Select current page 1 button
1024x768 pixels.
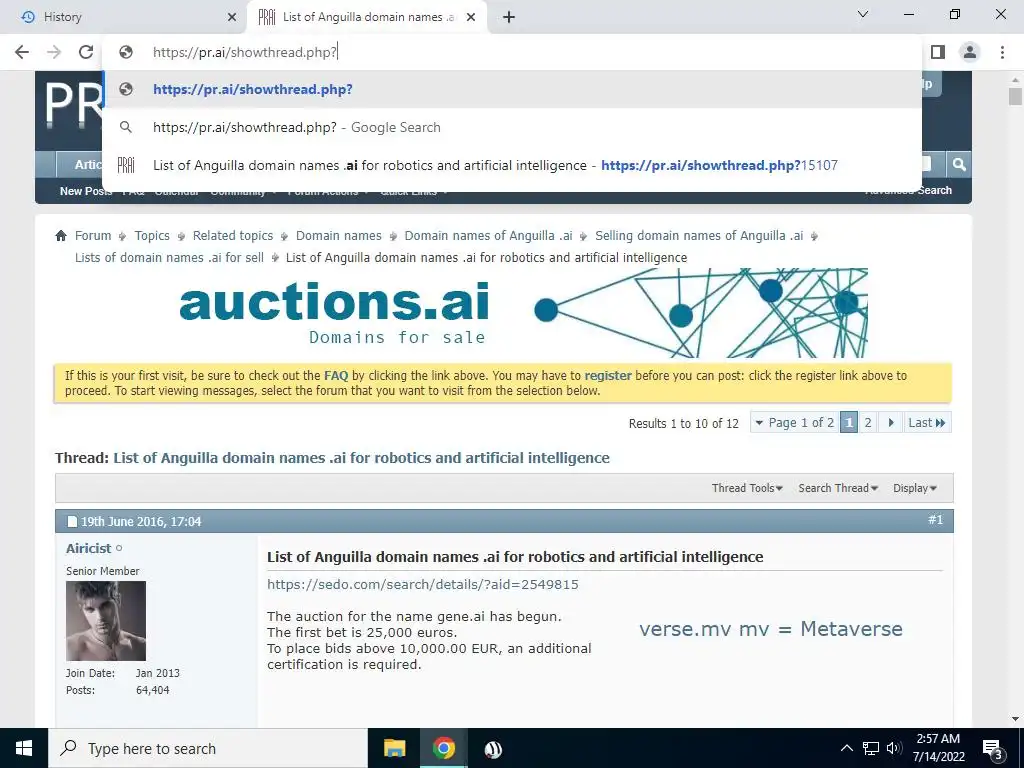848,423
